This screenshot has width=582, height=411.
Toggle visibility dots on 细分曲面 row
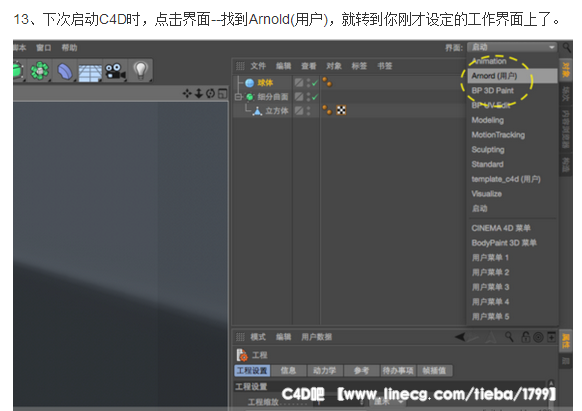[308, 97]
